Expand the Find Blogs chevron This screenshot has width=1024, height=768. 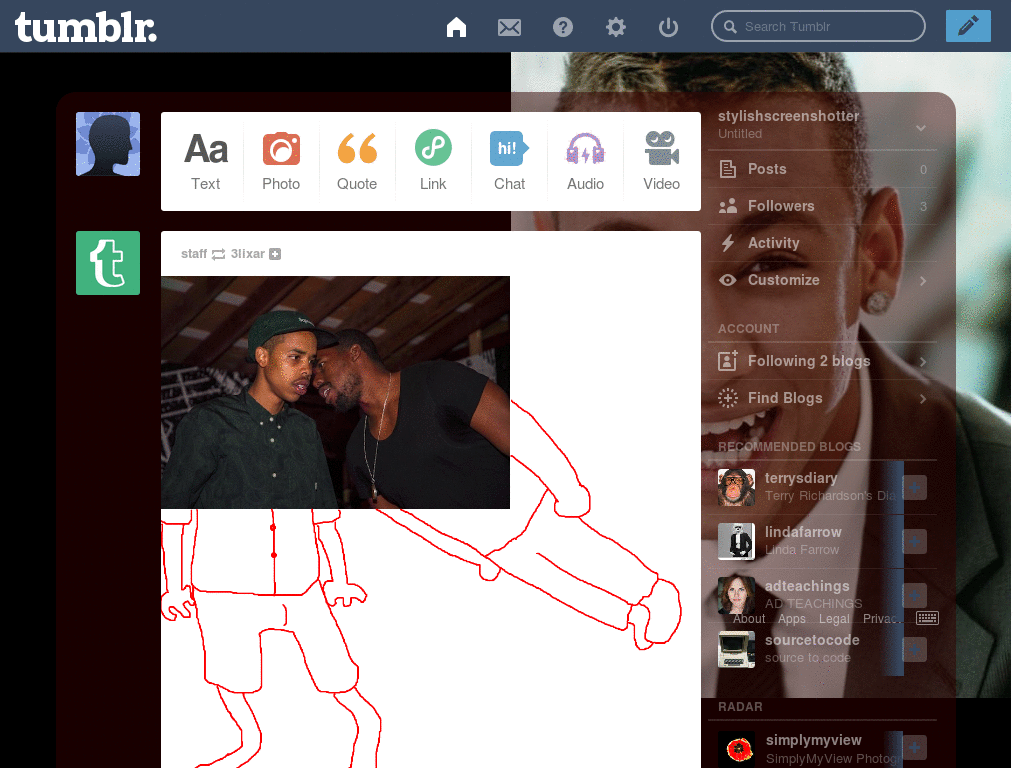coord(923,399)
